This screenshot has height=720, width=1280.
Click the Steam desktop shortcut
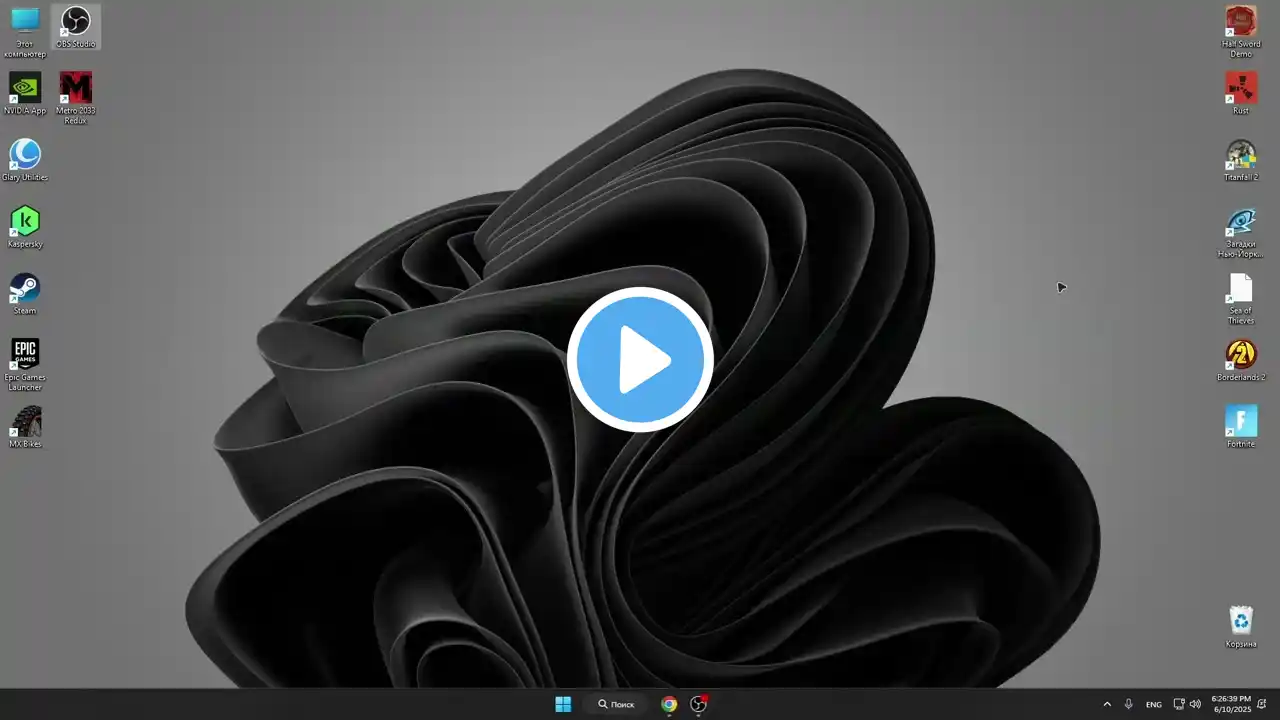tap(25, 294)
